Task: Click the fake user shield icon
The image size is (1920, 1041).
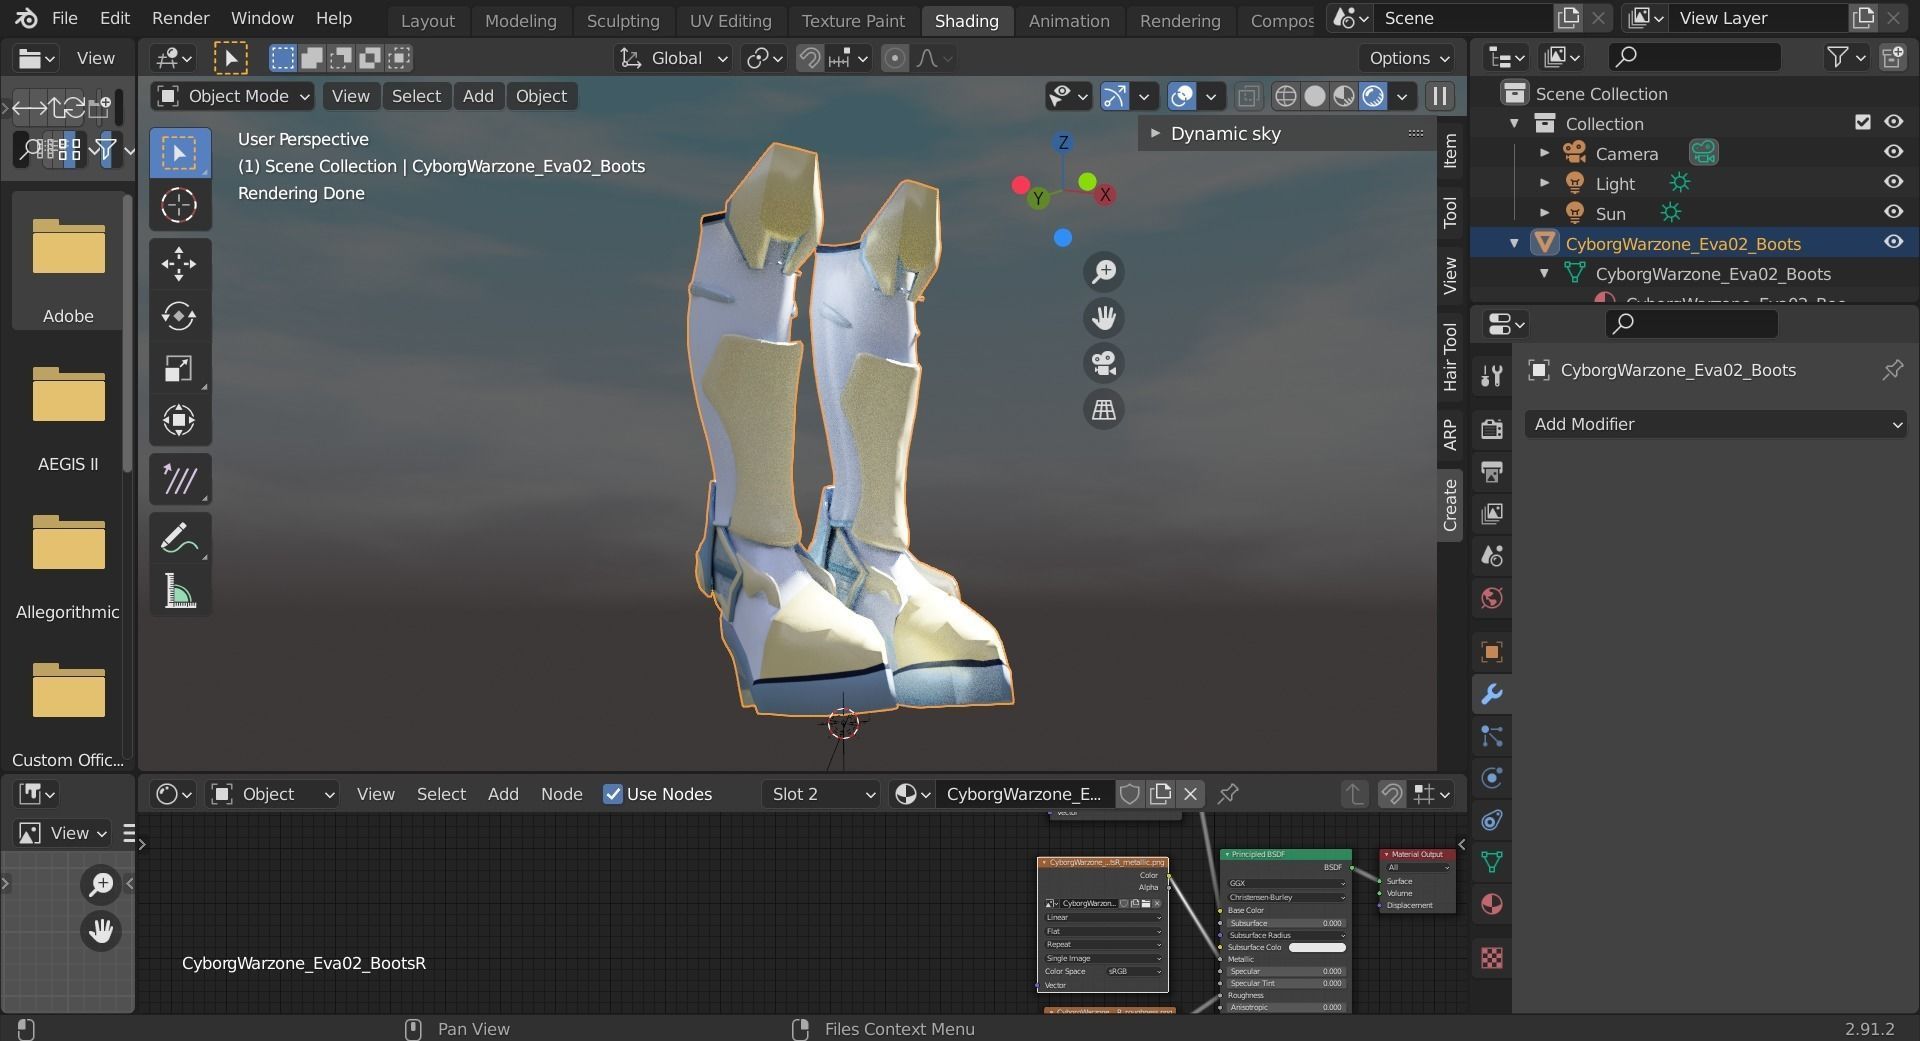Action: pyautogui.click(x=1129, y=794)
